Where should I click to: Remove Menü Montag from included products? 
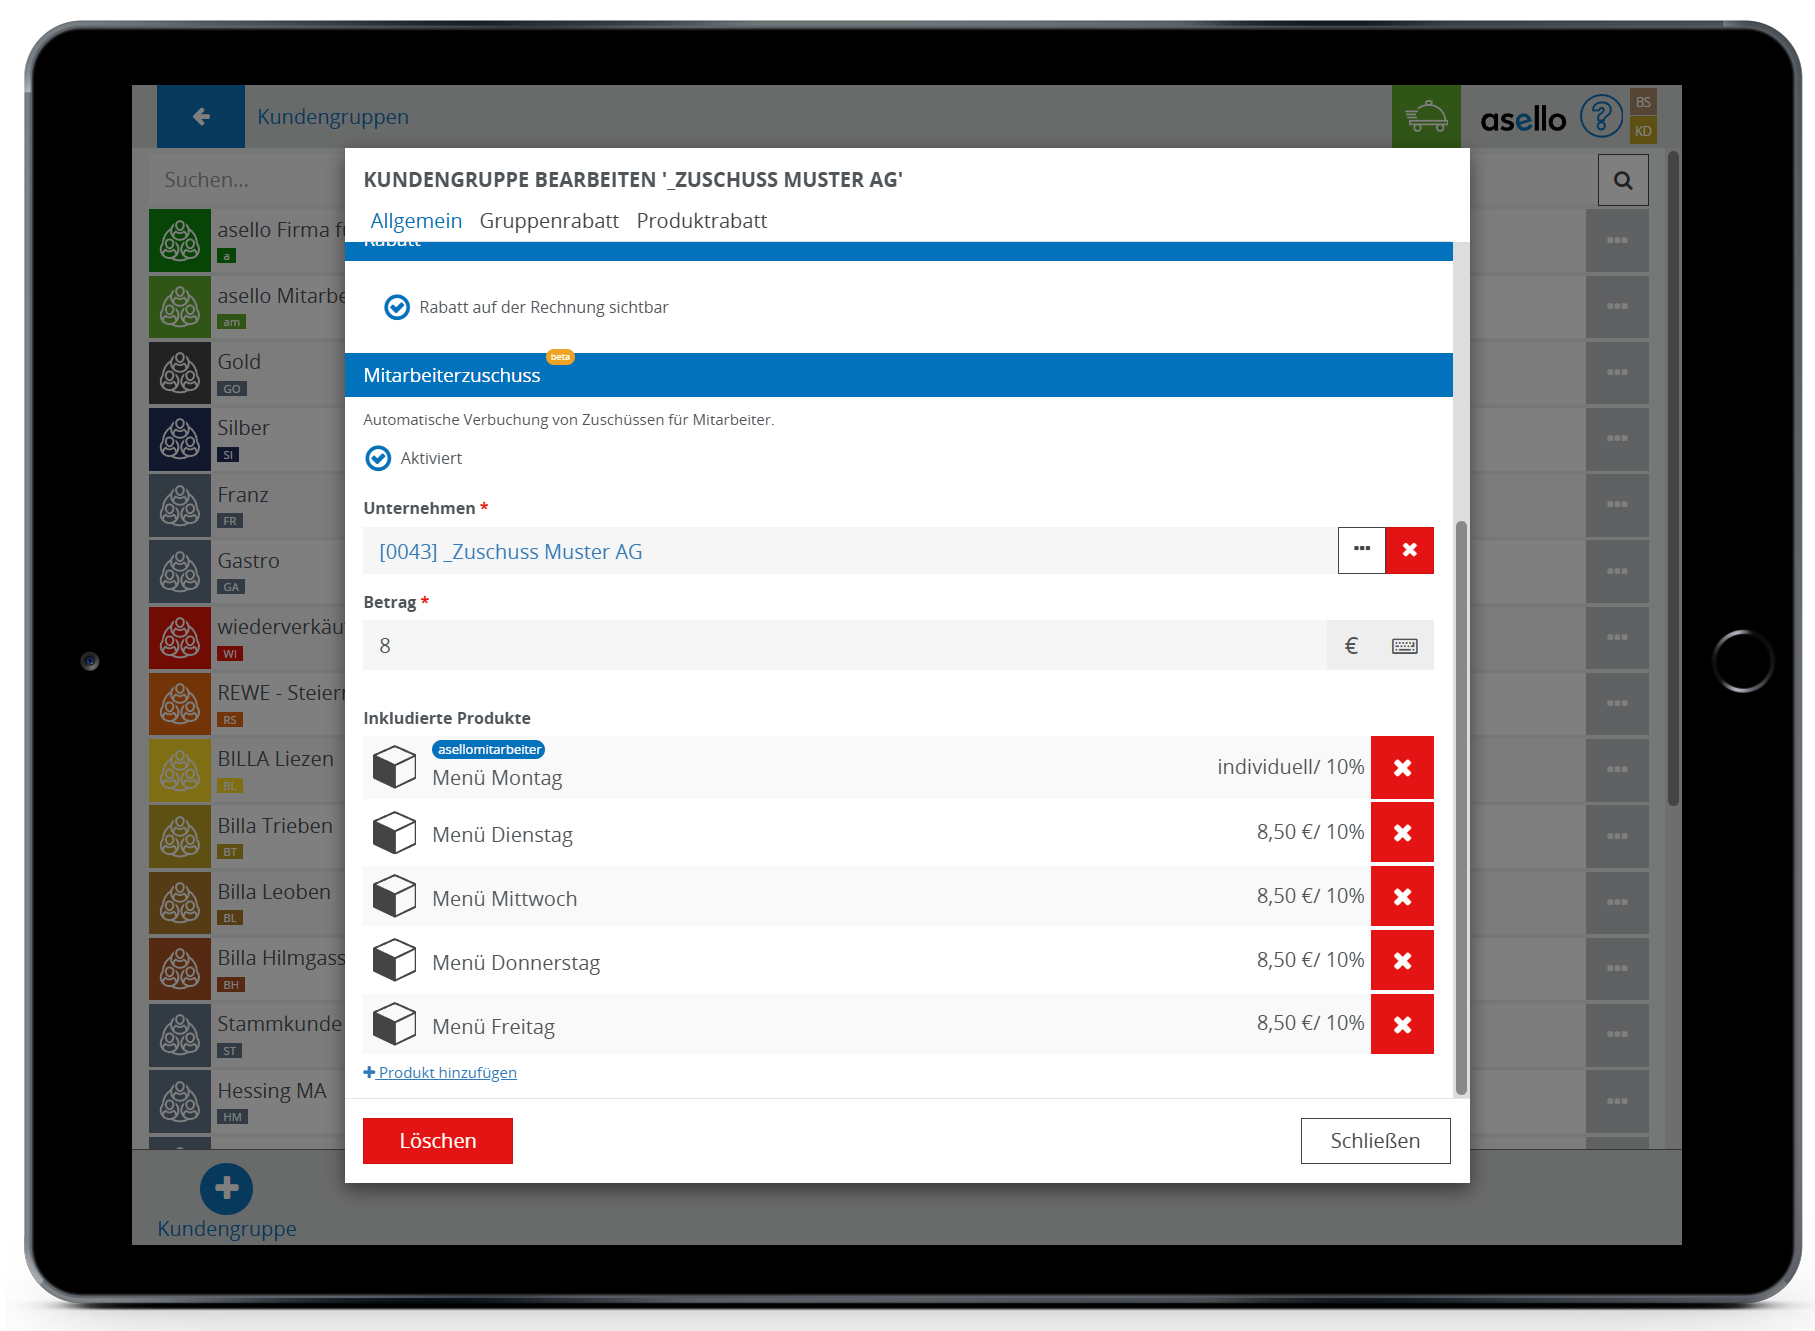coord(1402,768)
